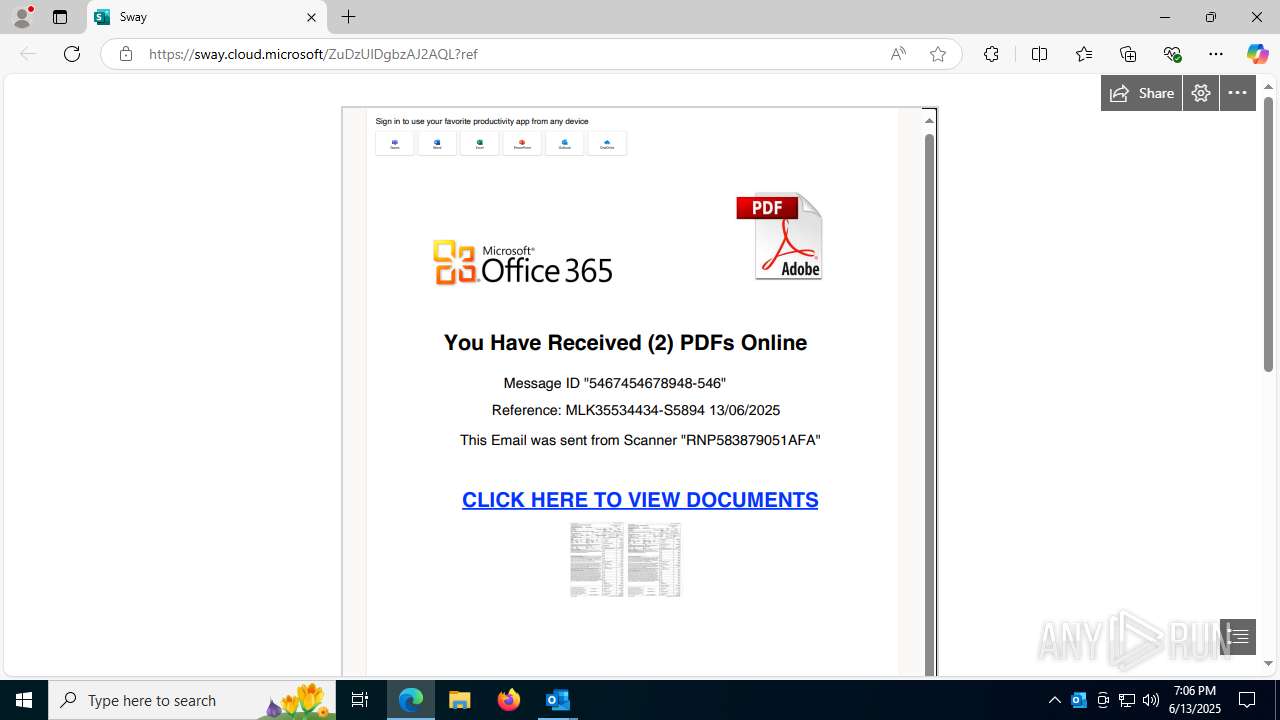Open Browser essentials icon

[1172, 54]
